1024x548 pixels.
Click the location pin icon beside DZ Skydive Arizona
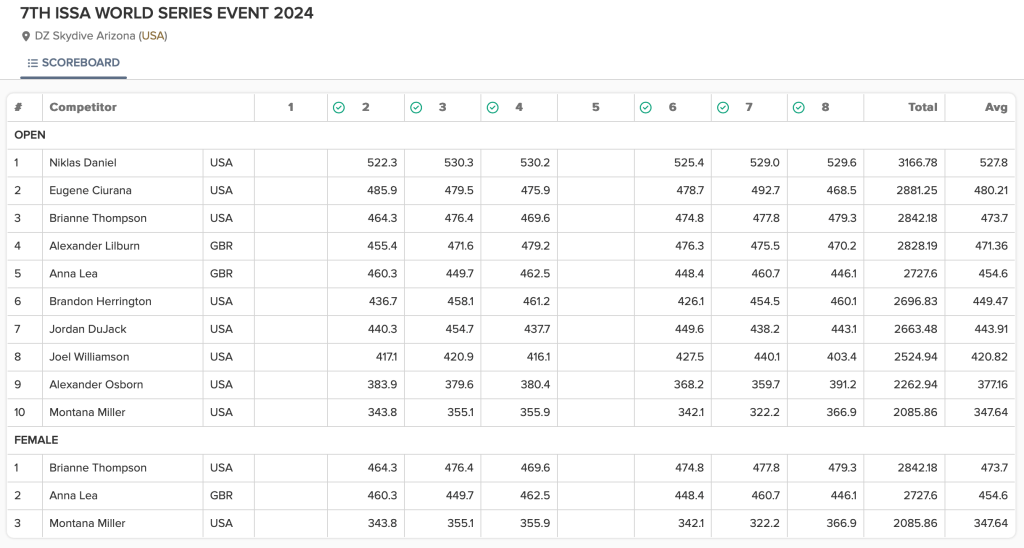[26, 36]
